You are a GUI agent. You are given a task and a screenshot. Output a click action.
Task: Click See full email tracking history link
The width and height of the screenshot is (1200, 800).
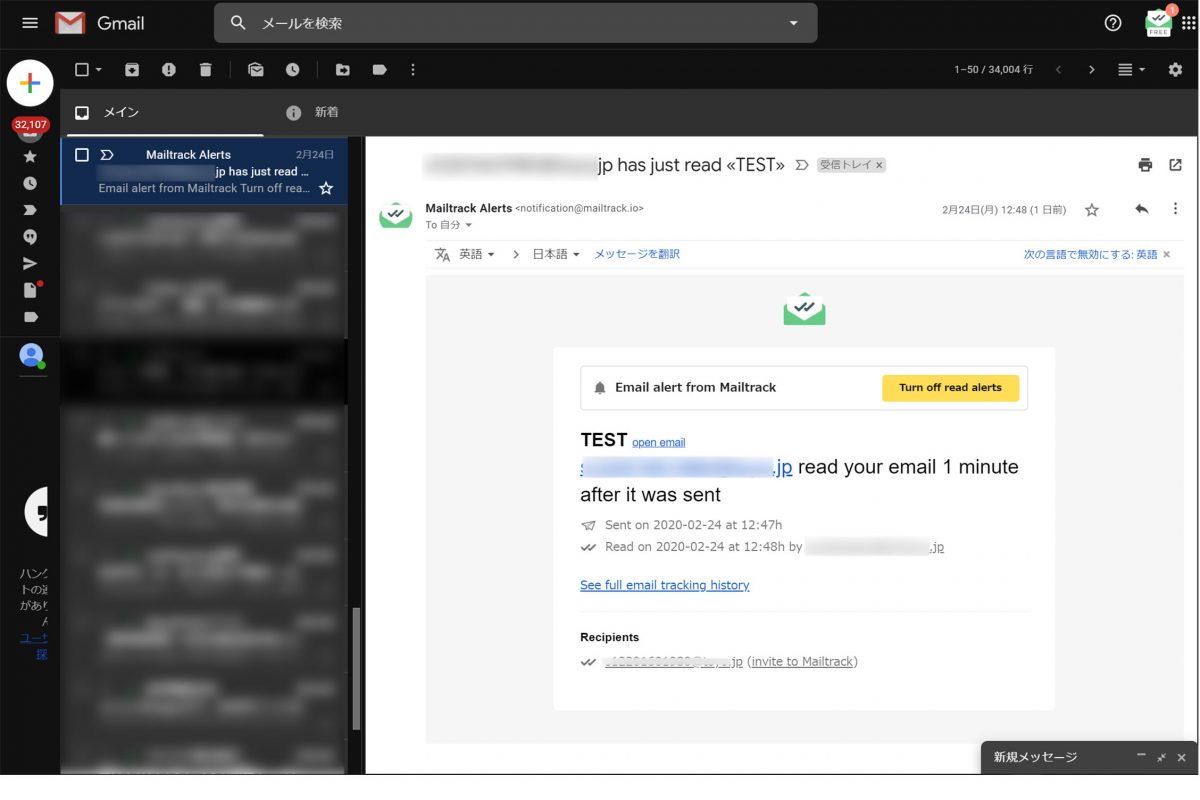tap(665, 585)
